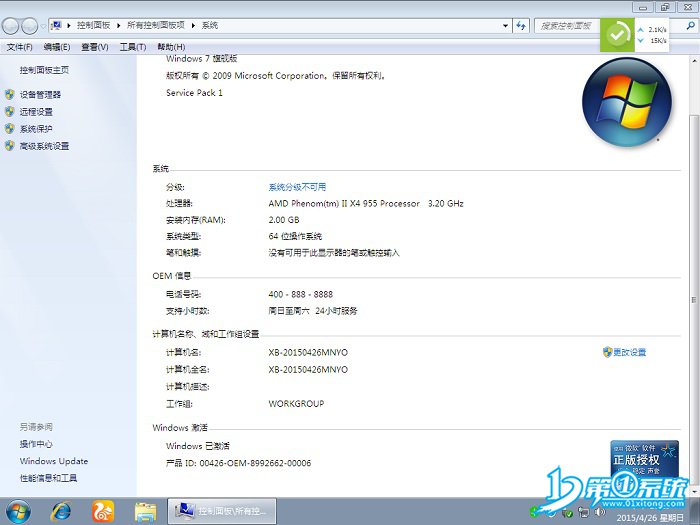Open 设备管理器 from the left sidebar
The height and width of the screenshot is (525, 700).
[40, 95]
